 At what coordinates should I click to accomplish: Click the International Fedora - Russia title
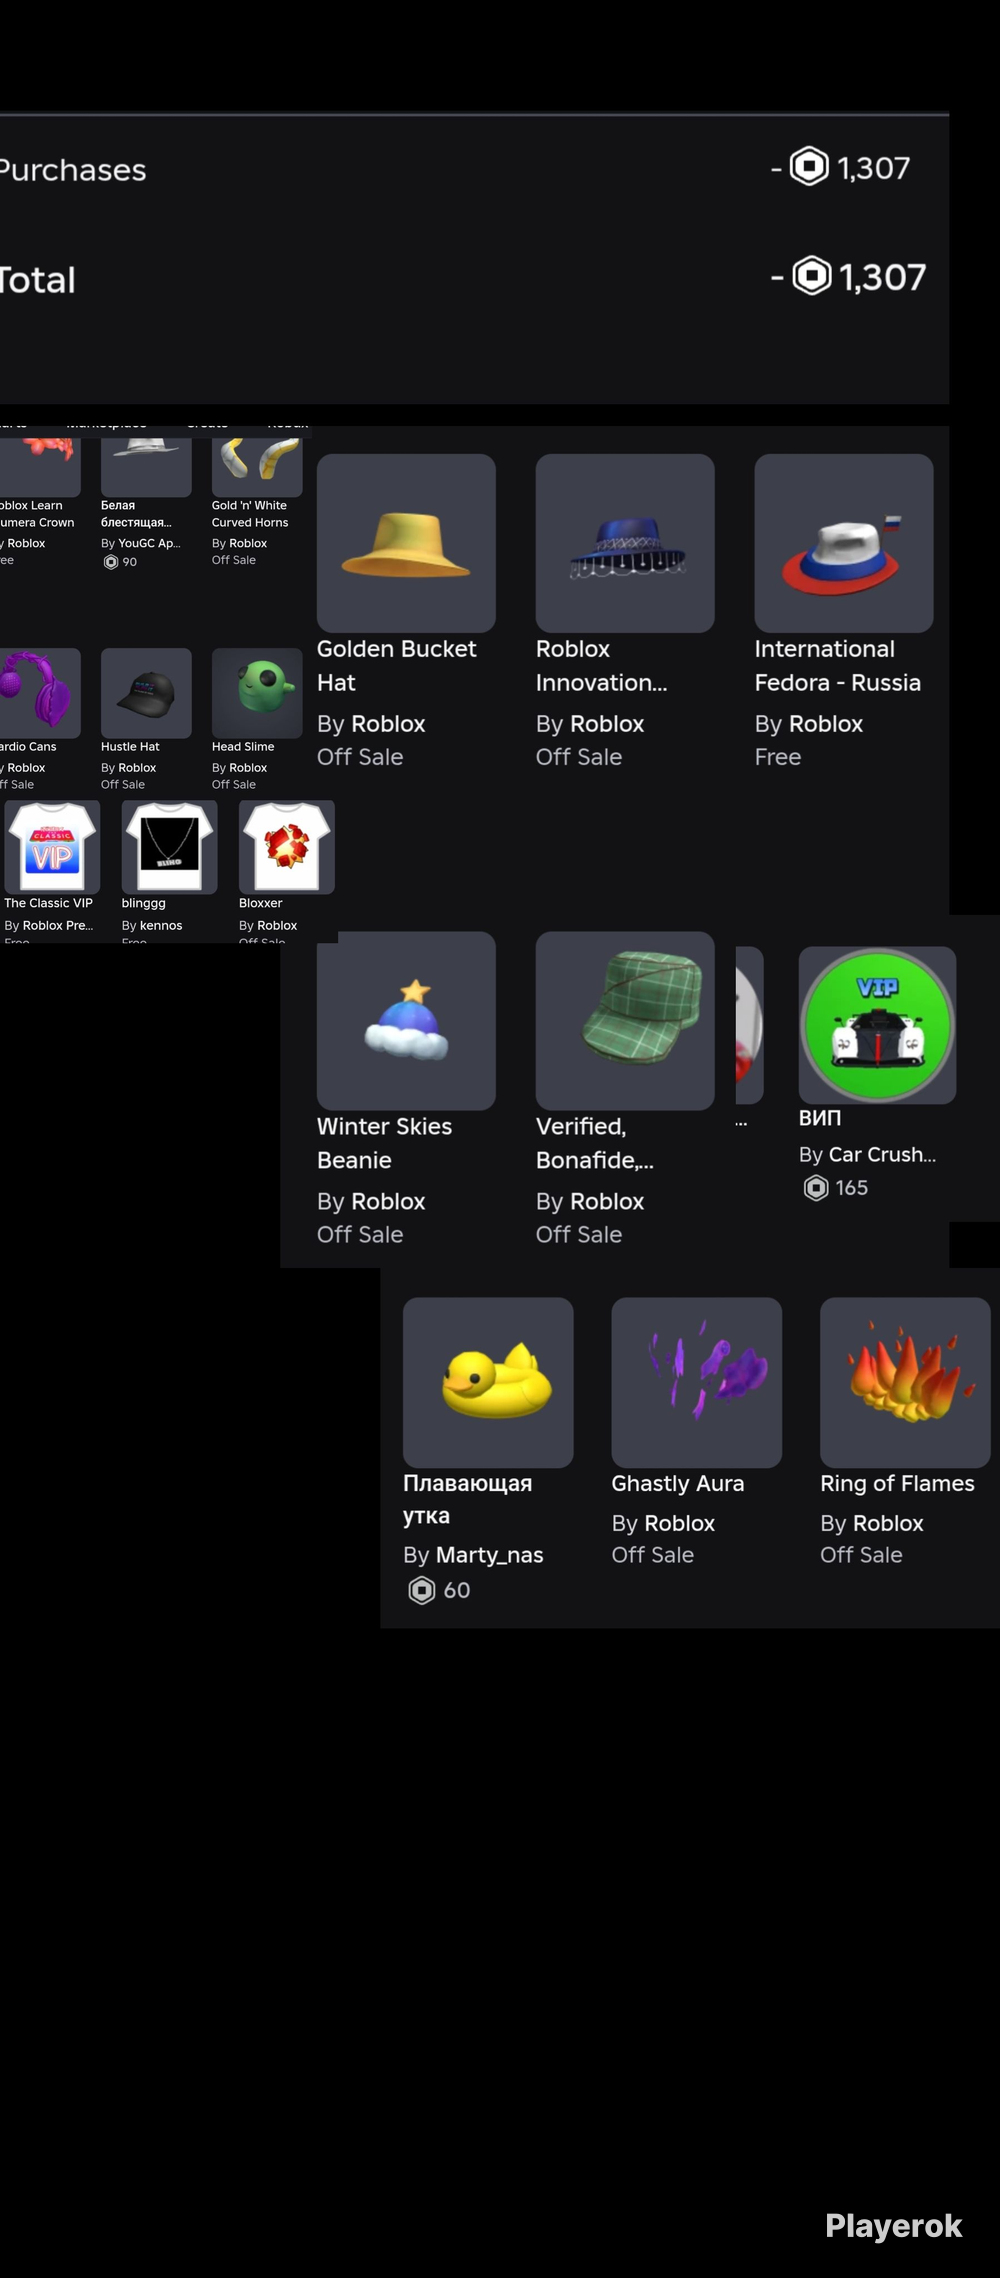(837, 666)
